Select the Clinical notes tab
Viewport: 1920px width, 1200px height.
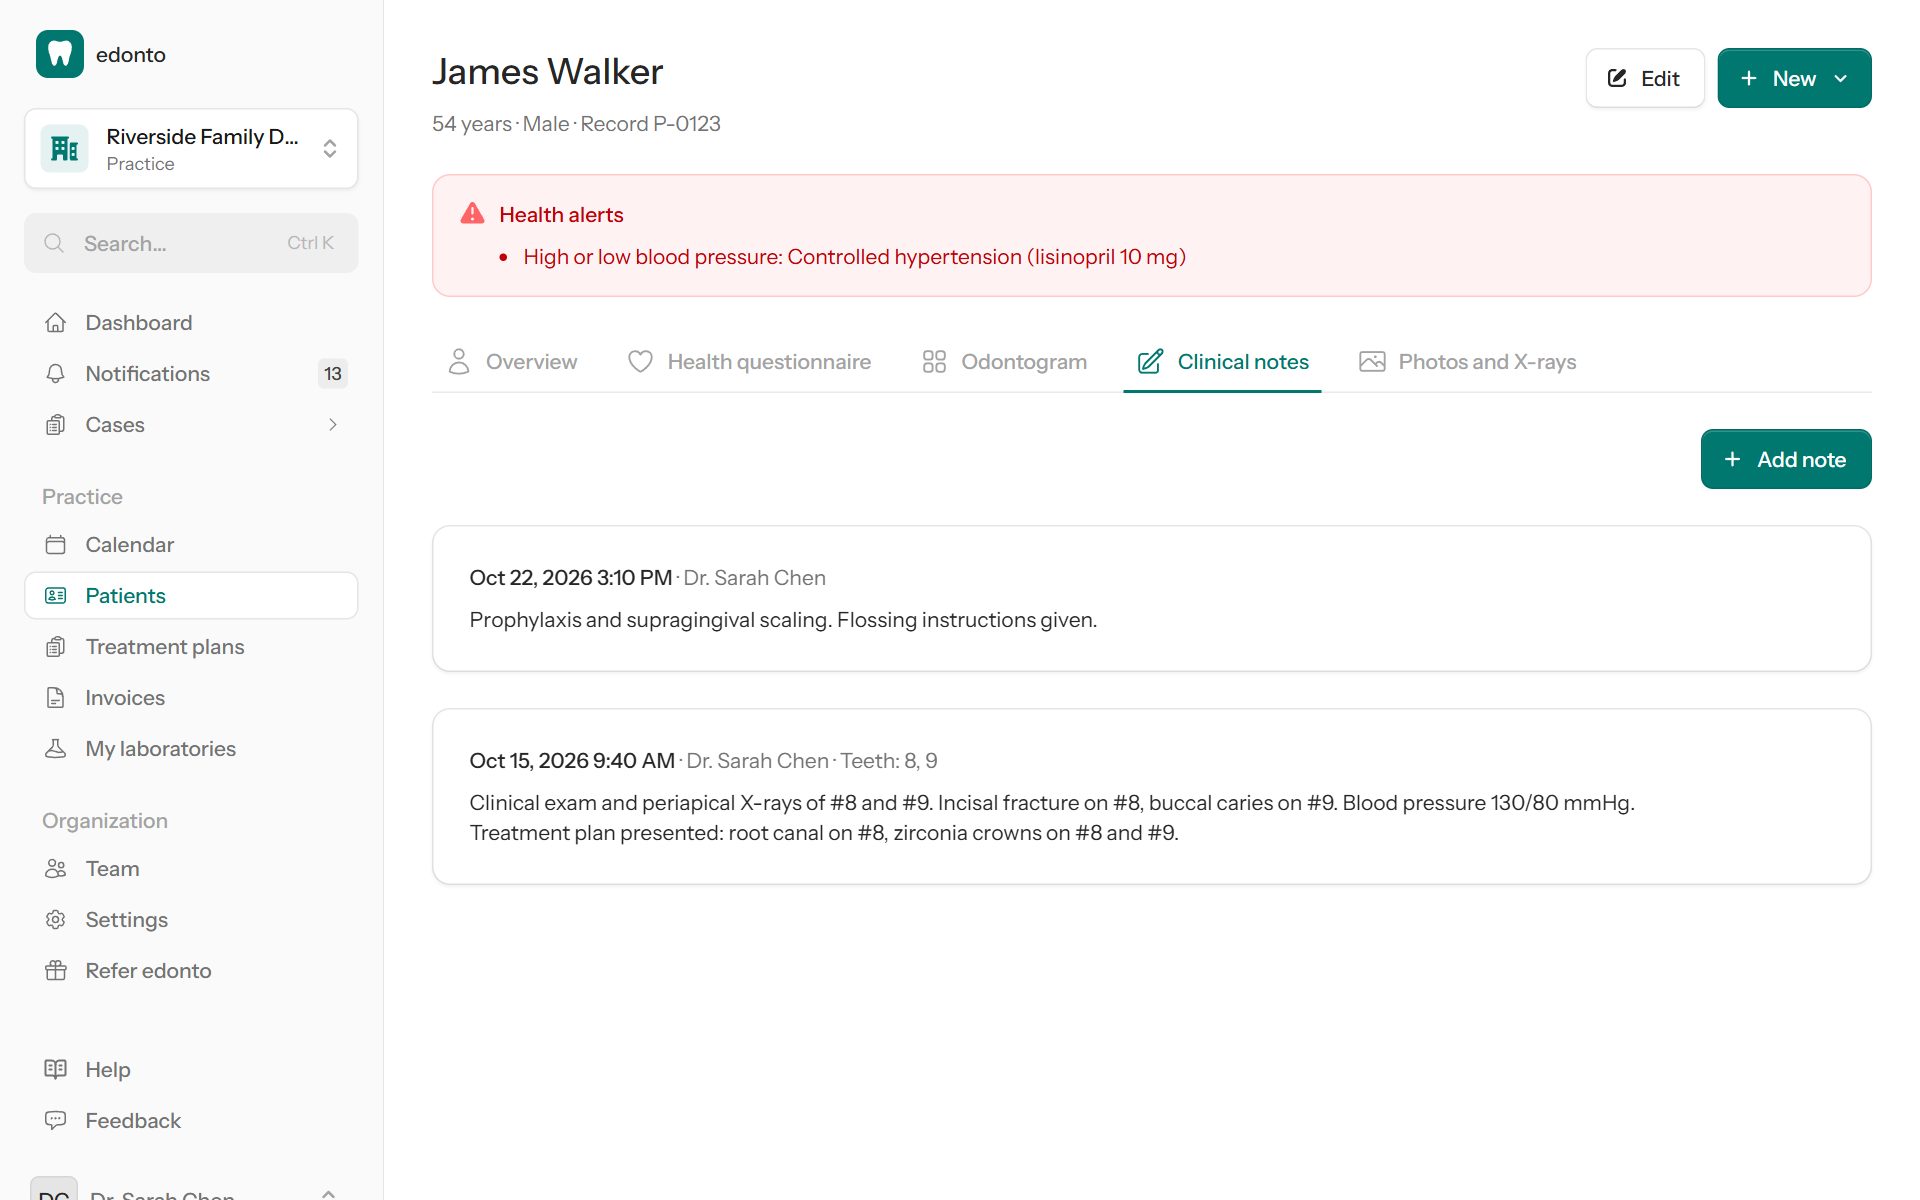point(1222,362)
